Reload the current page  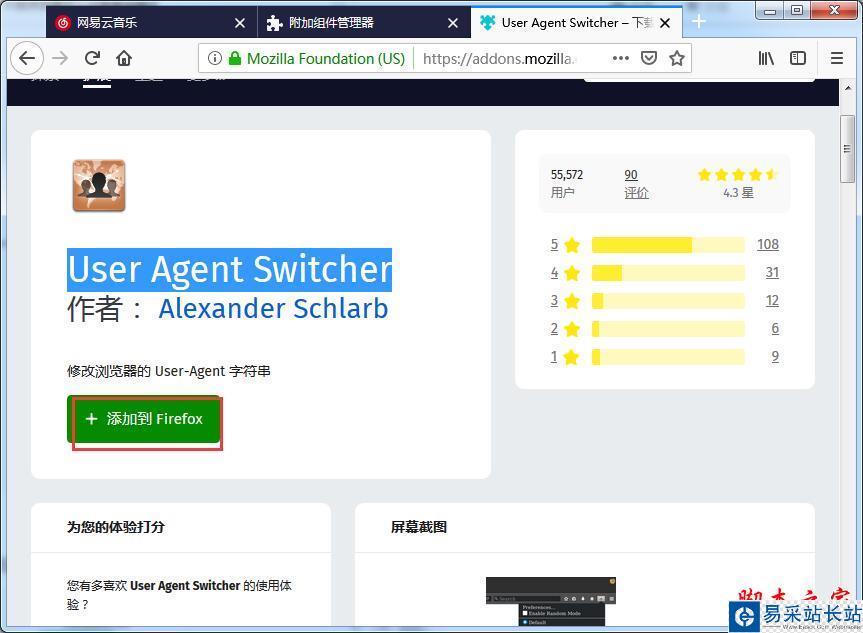[92, 58]
